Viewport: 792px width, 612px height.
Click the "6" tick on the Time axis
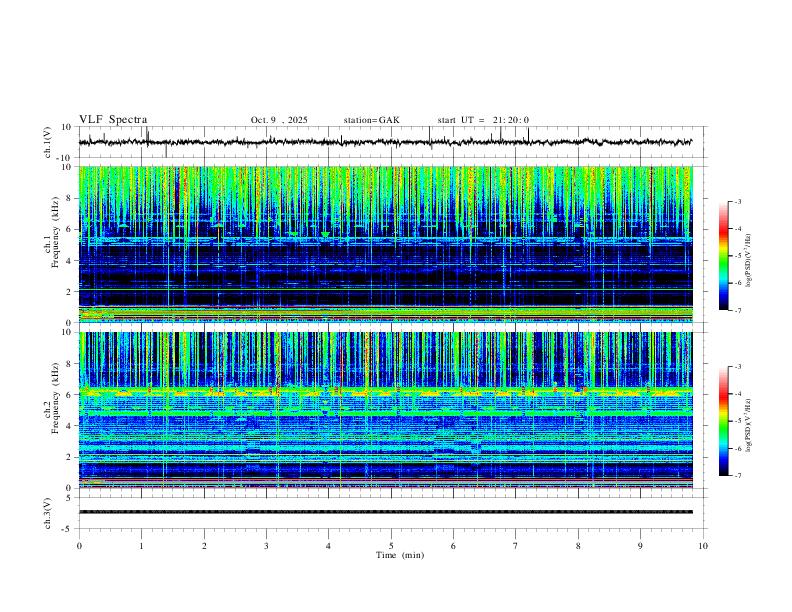click(x=453, y=546)
